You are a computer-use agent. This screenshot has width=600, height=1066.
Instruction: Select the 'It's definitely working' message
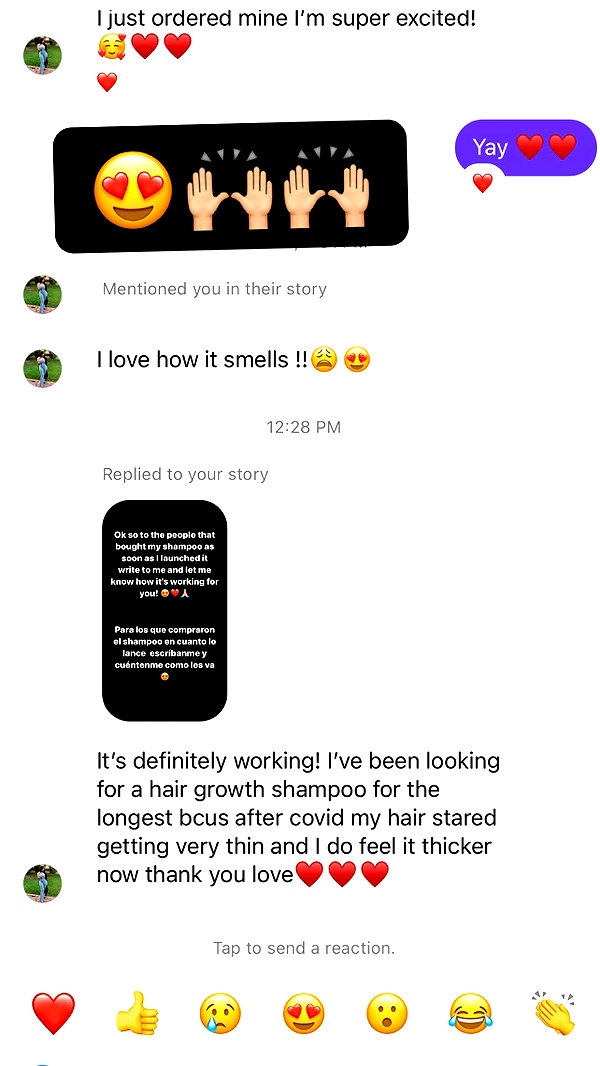point(298,818)
